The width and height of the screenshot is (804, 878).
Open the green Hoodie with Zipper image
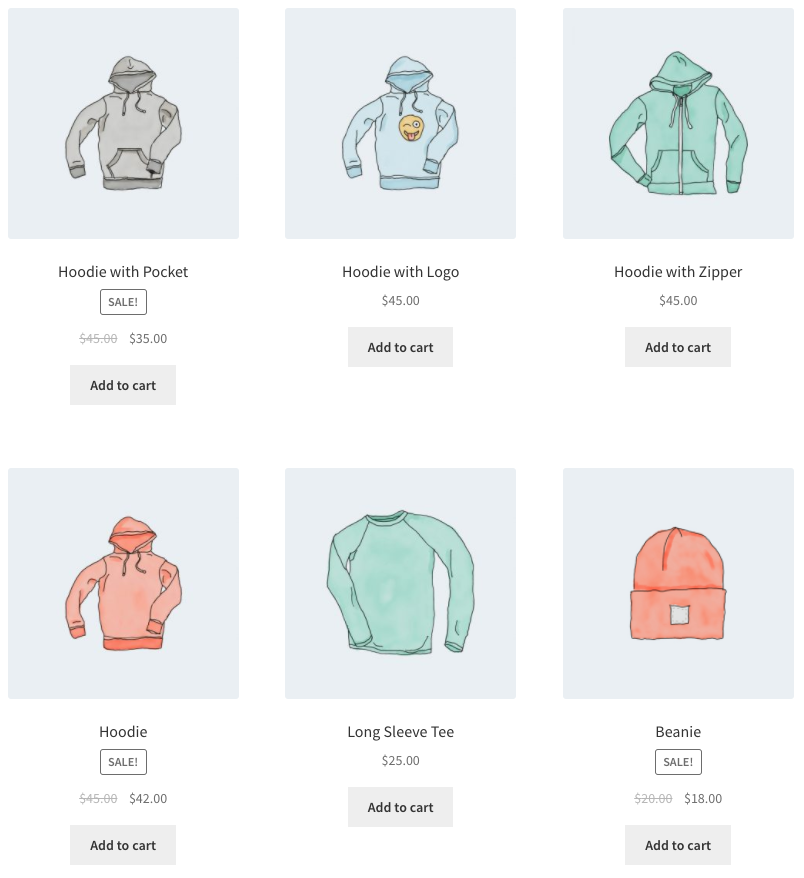click(x=678, y=123)
